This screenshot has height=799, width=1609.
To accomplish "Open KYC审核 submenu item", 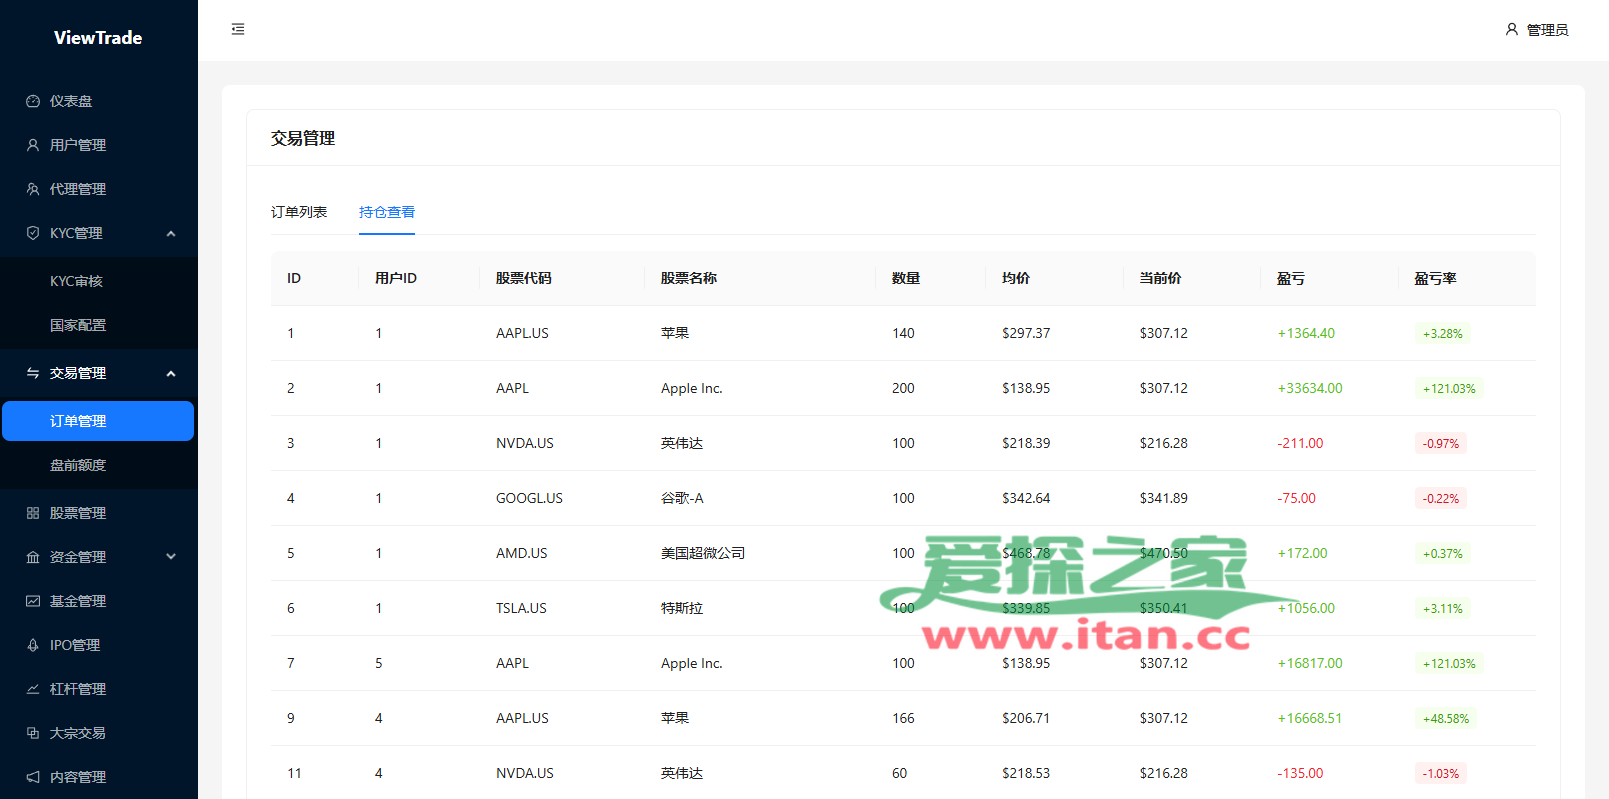I will pos(98,281).
